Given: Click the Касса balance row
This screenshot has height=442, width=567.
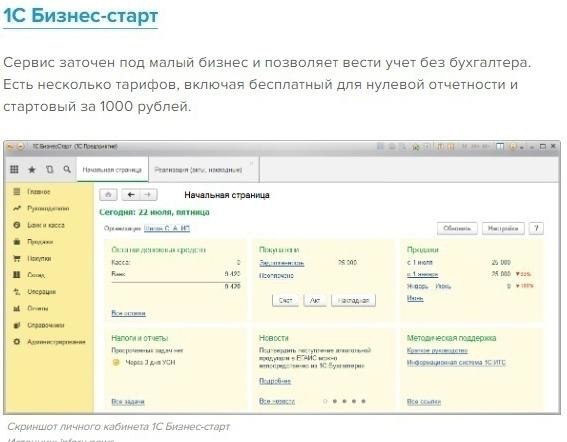Looking at the screenshot, I should tap(176, 262).
